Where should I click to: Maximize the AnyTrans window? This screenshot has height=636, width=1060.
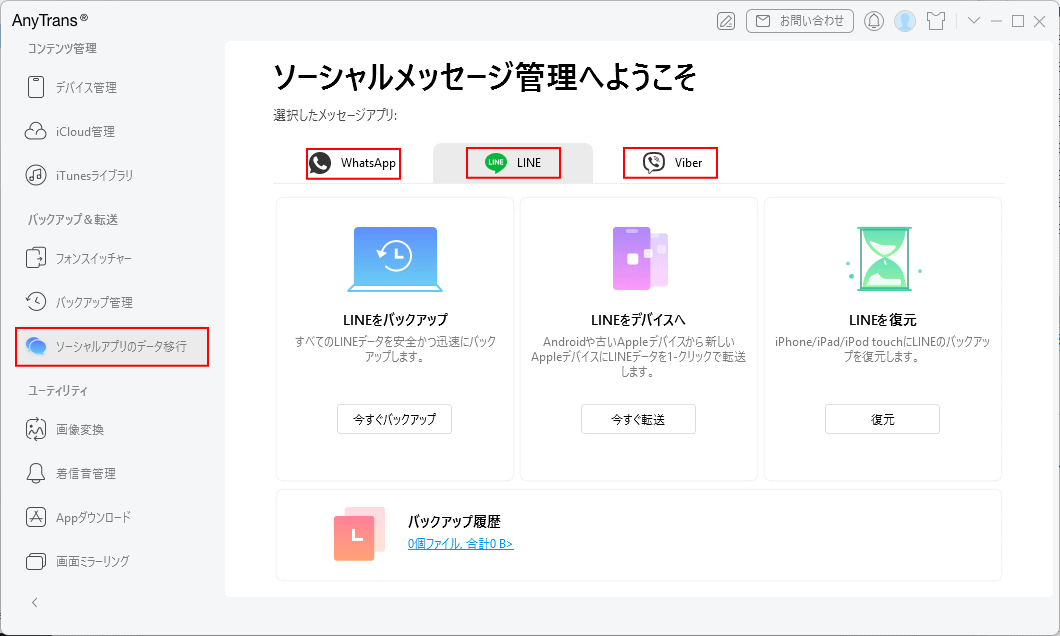coord(1018,21)
